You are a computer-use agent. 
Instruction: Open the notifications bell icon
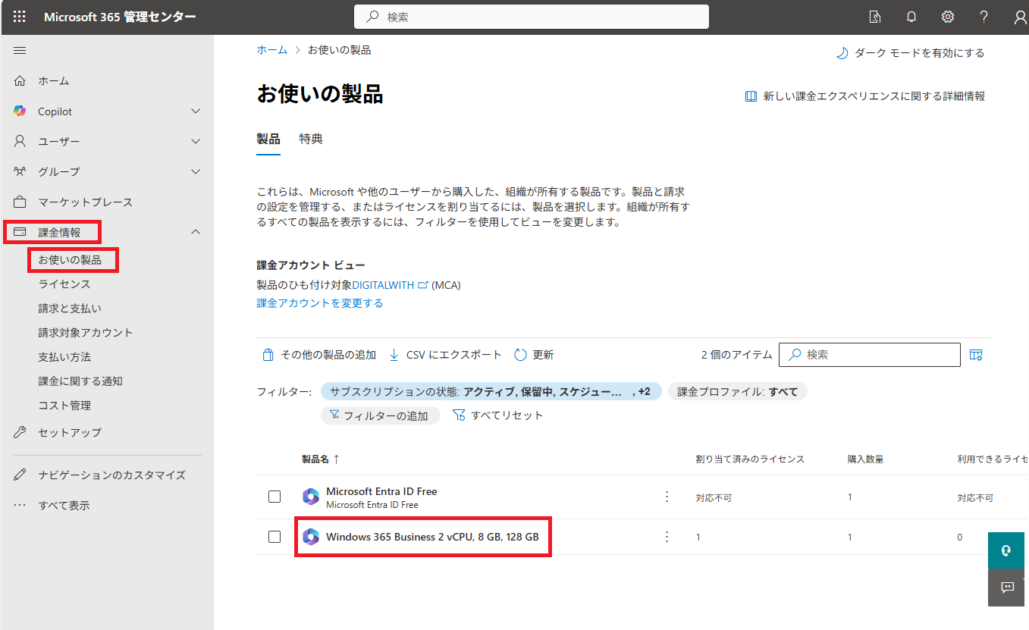click(911, 17)
